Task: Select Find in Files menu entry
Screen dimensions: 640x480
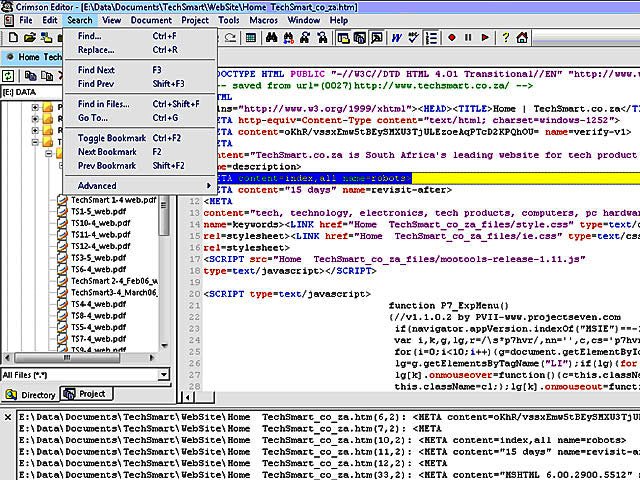Action: (103, 104)
